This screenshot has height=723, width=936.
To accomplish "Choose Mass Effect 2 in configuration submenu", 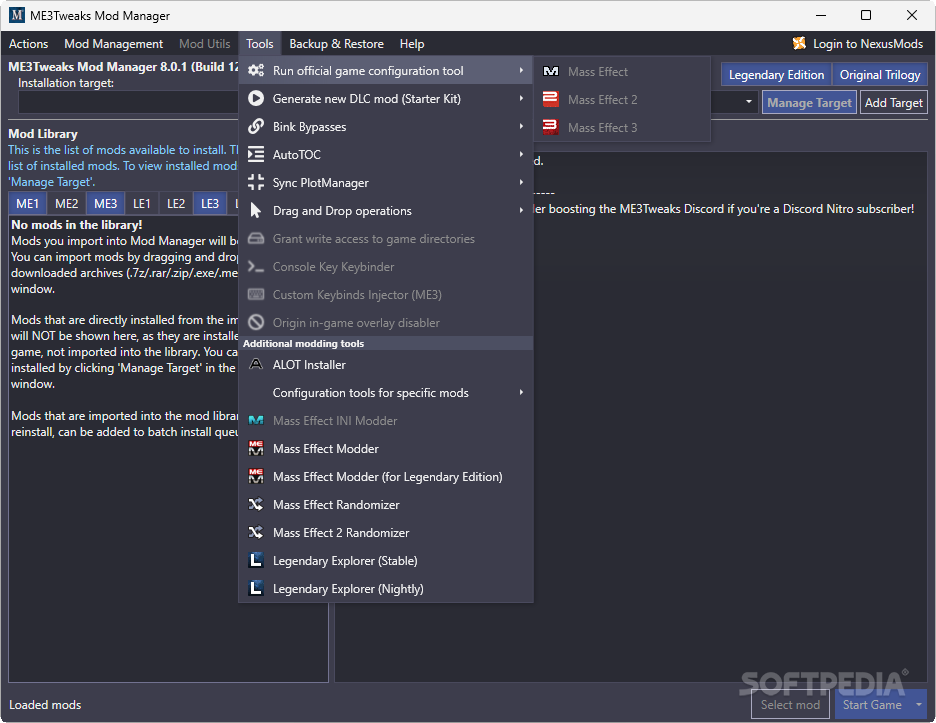I will [622, 100].
